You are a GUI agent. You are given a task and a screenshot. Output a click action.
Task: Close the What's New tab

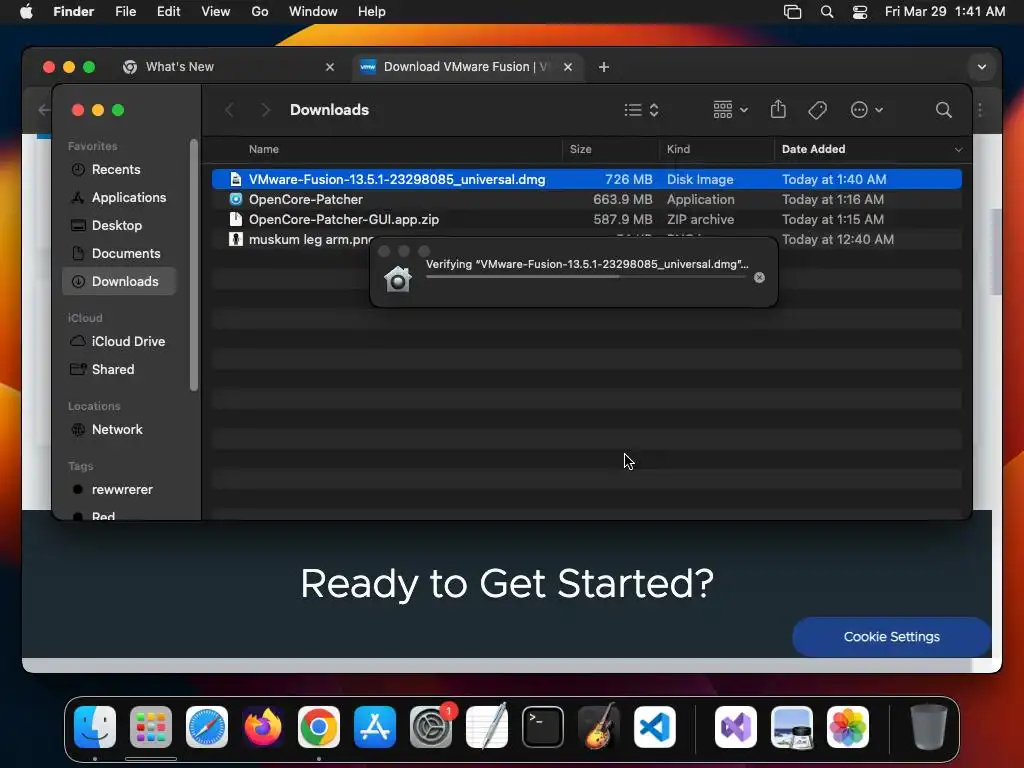tap(330, 67)
